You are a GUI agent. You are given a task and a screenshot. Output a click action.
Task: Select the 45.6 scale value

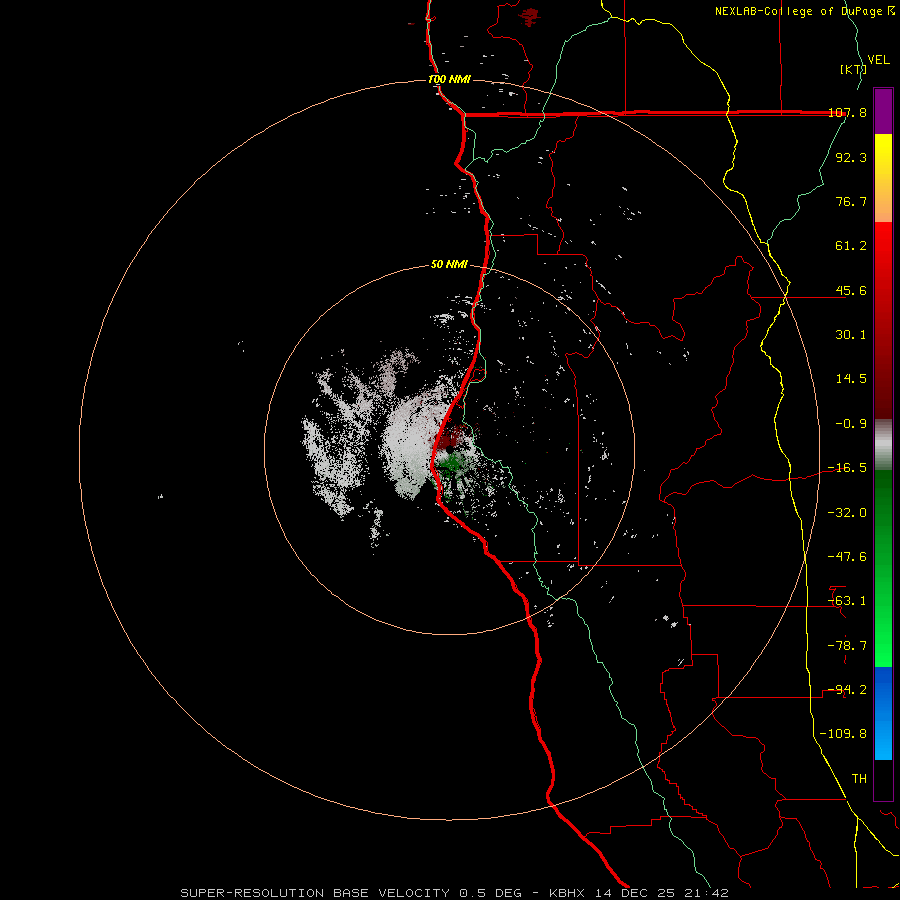[851, 290]
